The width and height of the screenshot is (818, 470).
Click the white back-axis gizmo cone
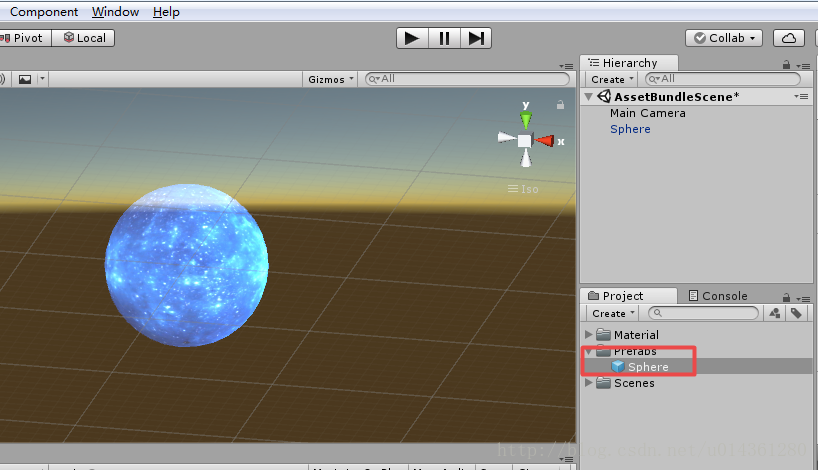pos(506,138)
